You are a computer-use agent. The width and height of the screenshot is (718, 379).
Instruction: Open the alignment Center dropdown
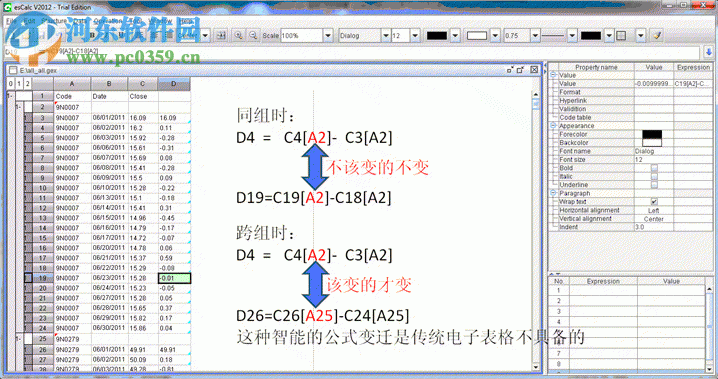pos(206,35)
